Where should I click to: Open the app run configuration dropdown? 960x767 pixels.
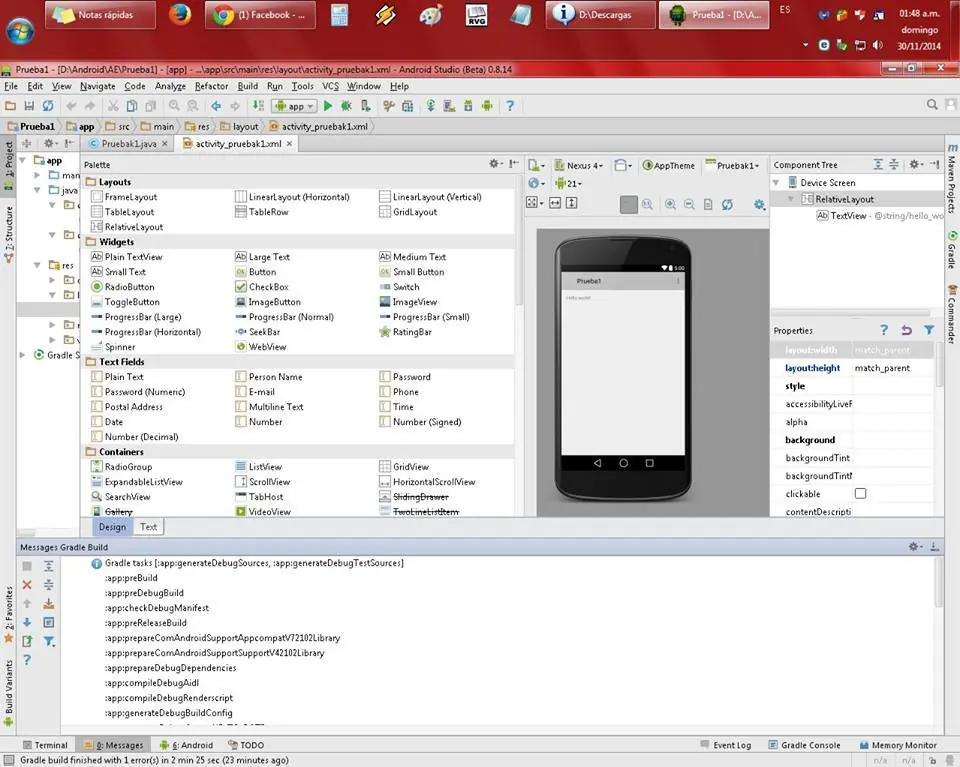click(294, 106)
